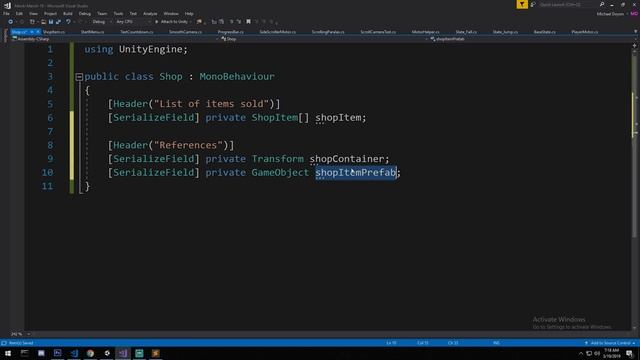The width and height of the screenshot is (640, 360).
Task: Open Unity from the taskbar
Action: 107,353
